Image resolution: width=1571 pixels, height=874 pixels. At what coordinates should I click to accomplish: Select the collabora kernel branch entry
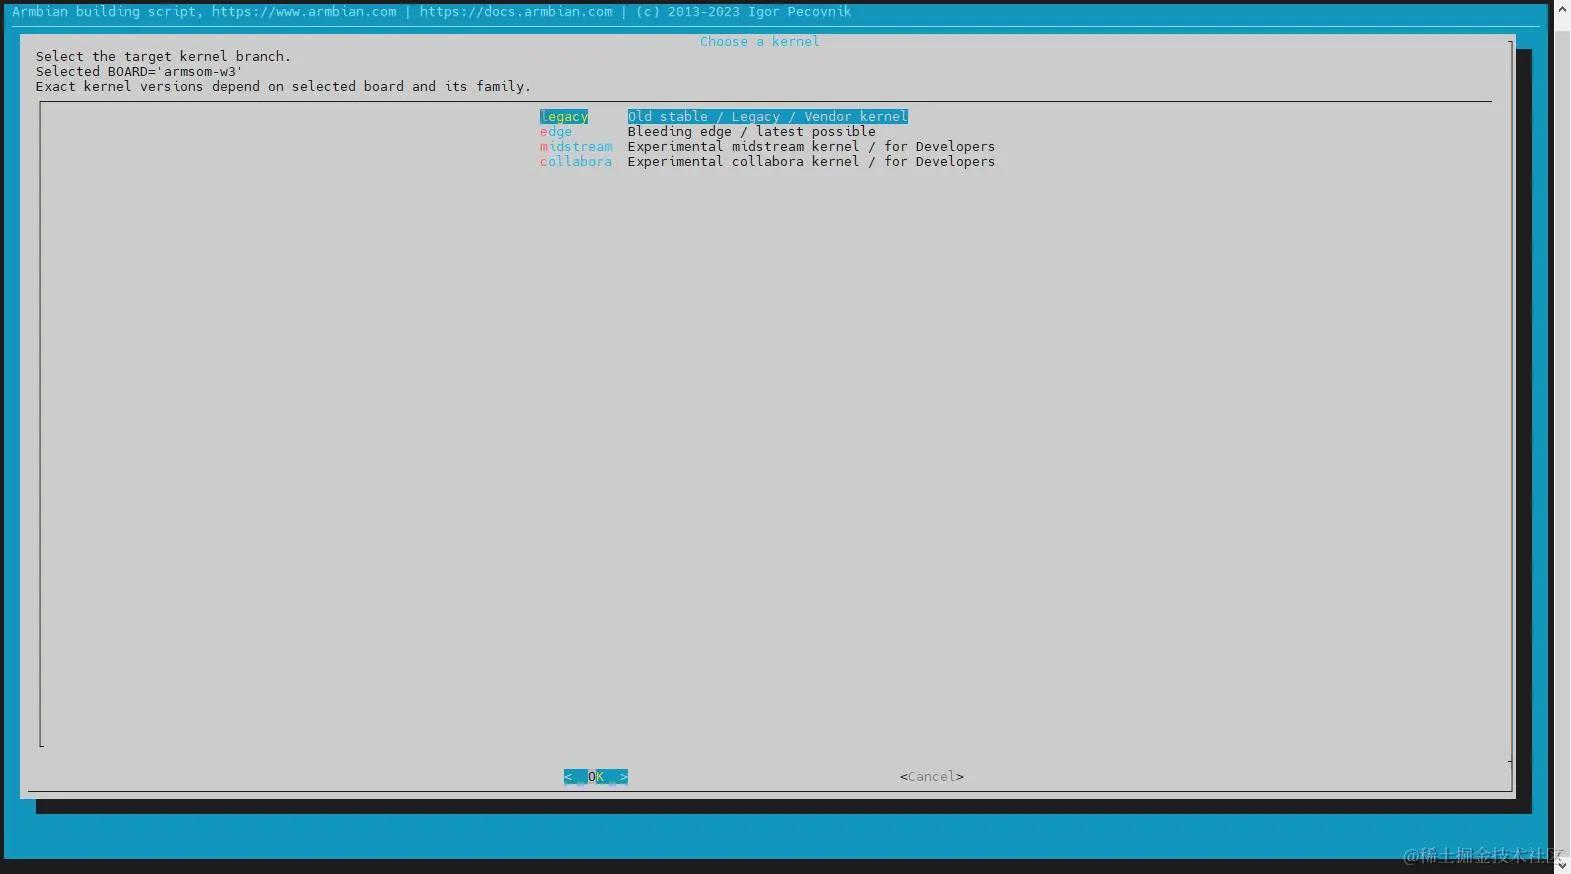click(x=576, y=162)
